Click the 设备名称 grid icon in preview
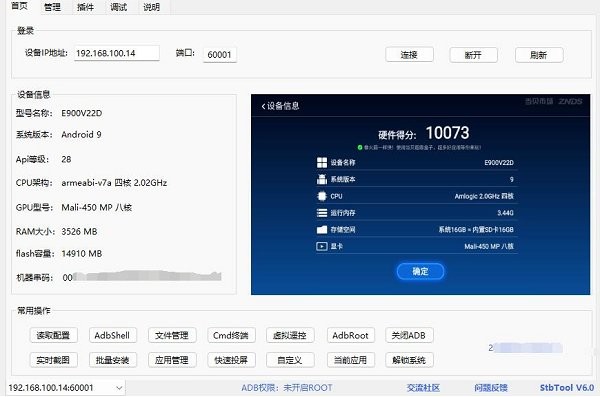600x397 pixels. 322,162
